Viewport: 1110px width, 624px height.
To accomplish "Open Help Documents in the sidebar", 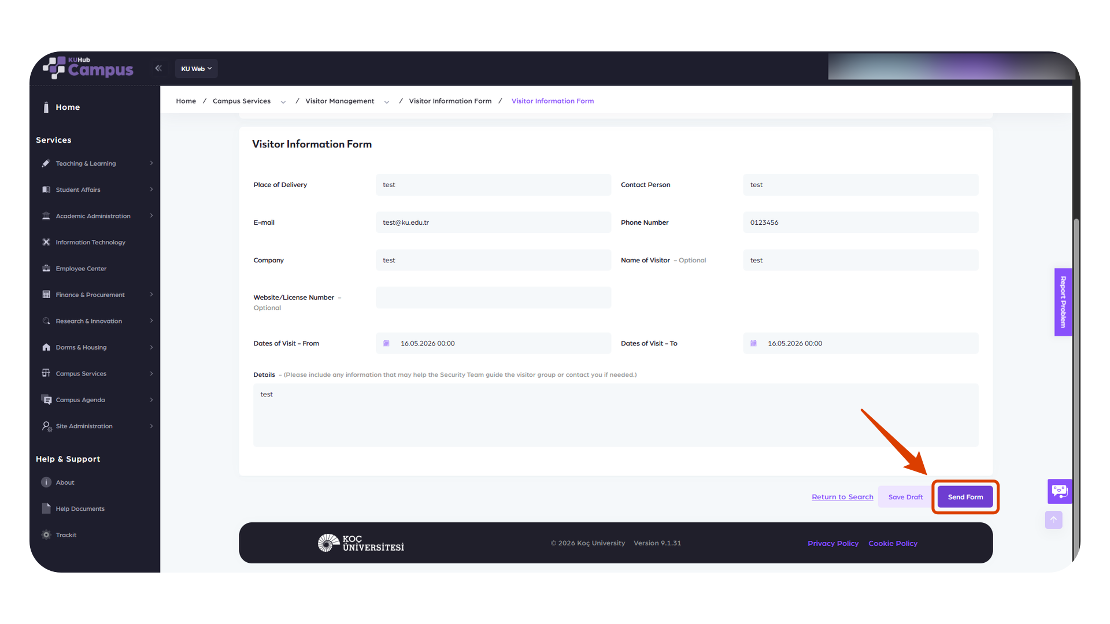I will point(80,509).
